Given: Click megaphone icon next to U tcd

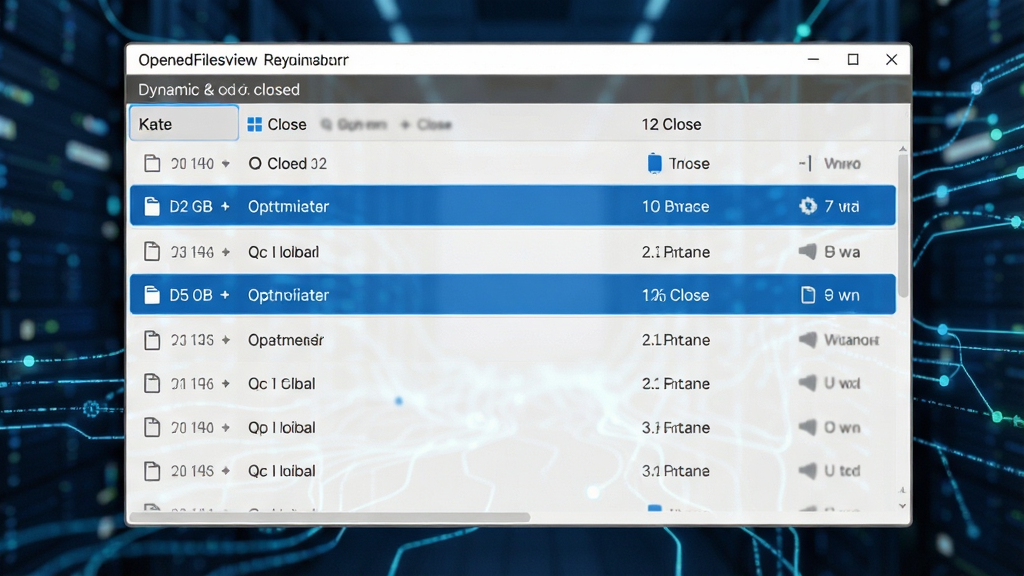Looking at the screenshot, I should point(808,471).
